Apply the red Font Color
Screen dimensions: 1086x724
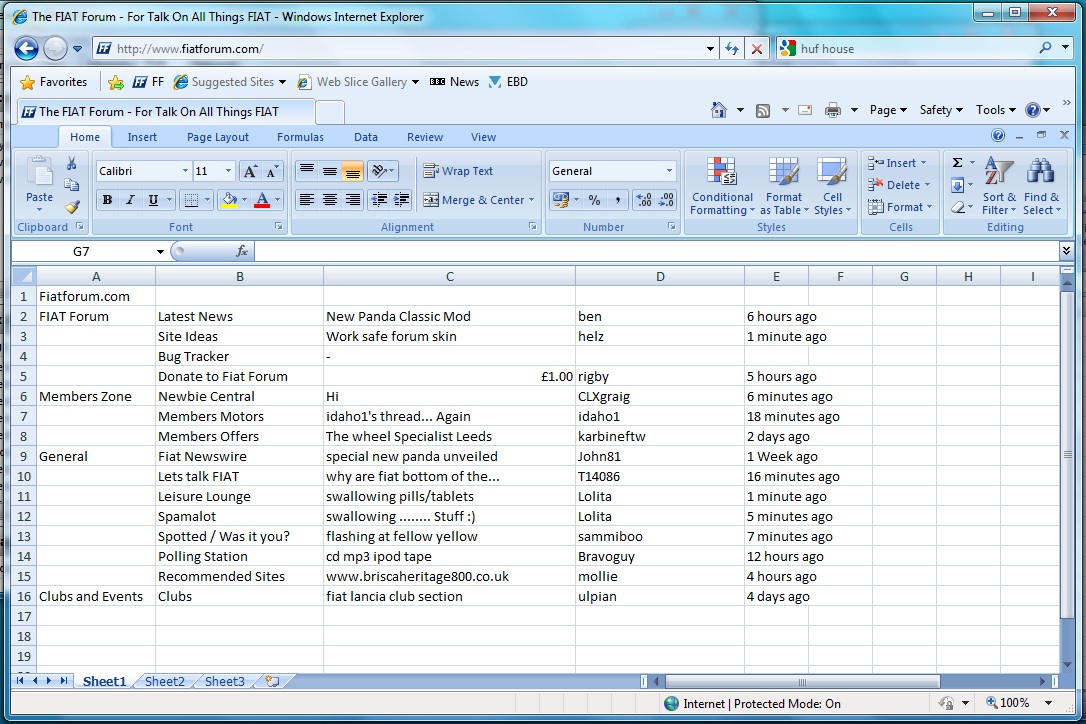[262, 200]
